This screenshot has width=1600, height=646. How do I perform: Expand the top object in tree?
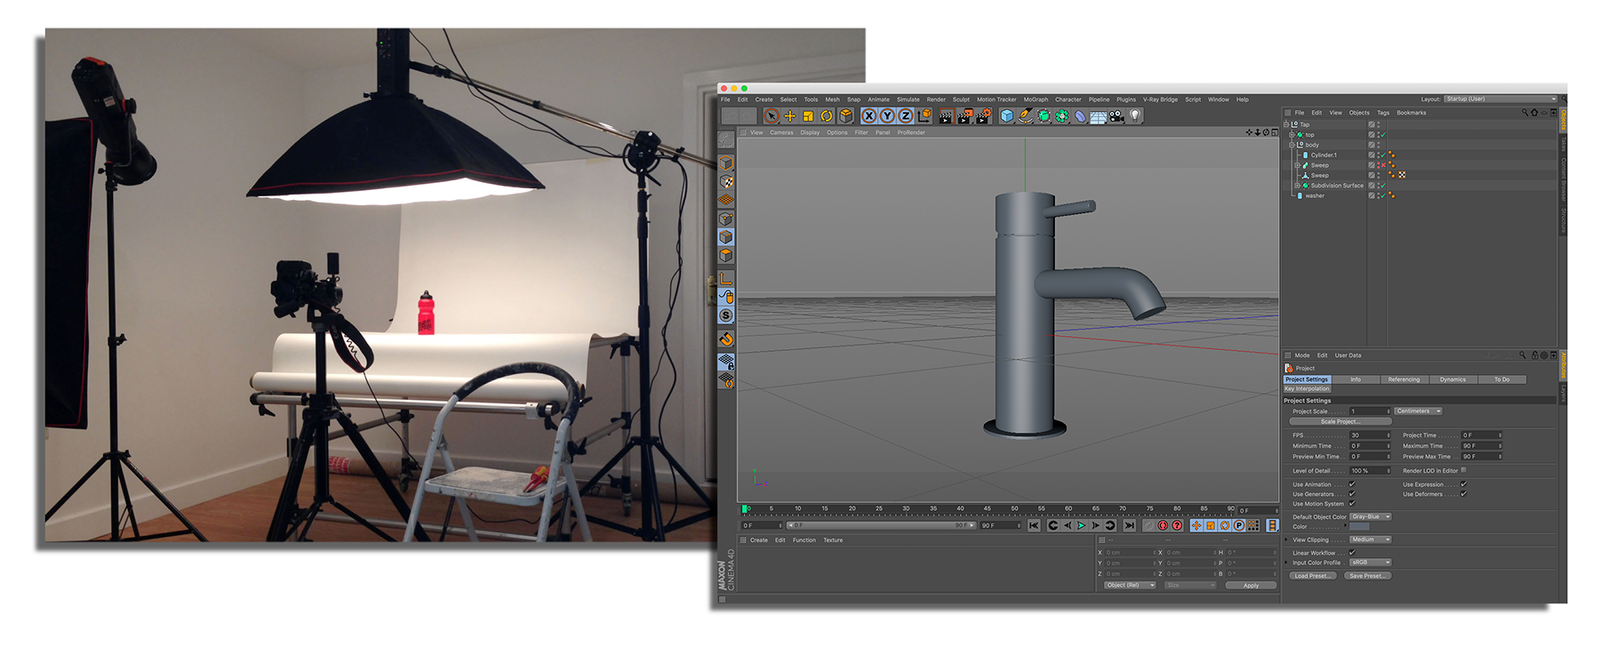click(1292, 134)
